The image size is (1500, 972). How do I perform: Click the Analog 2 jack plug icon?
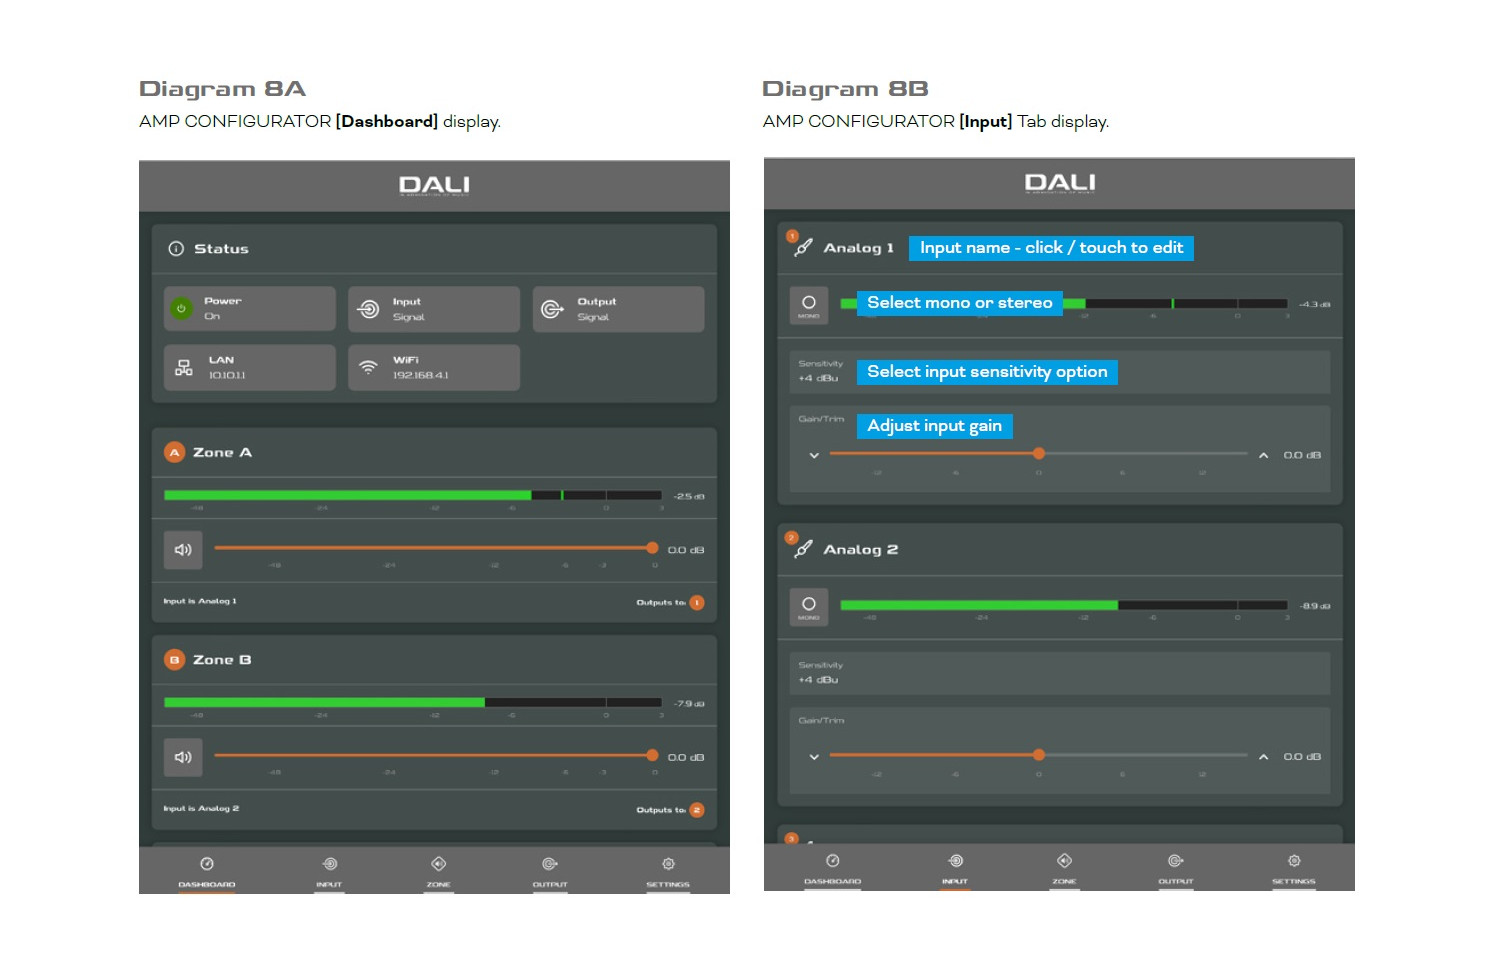point(803,549)
